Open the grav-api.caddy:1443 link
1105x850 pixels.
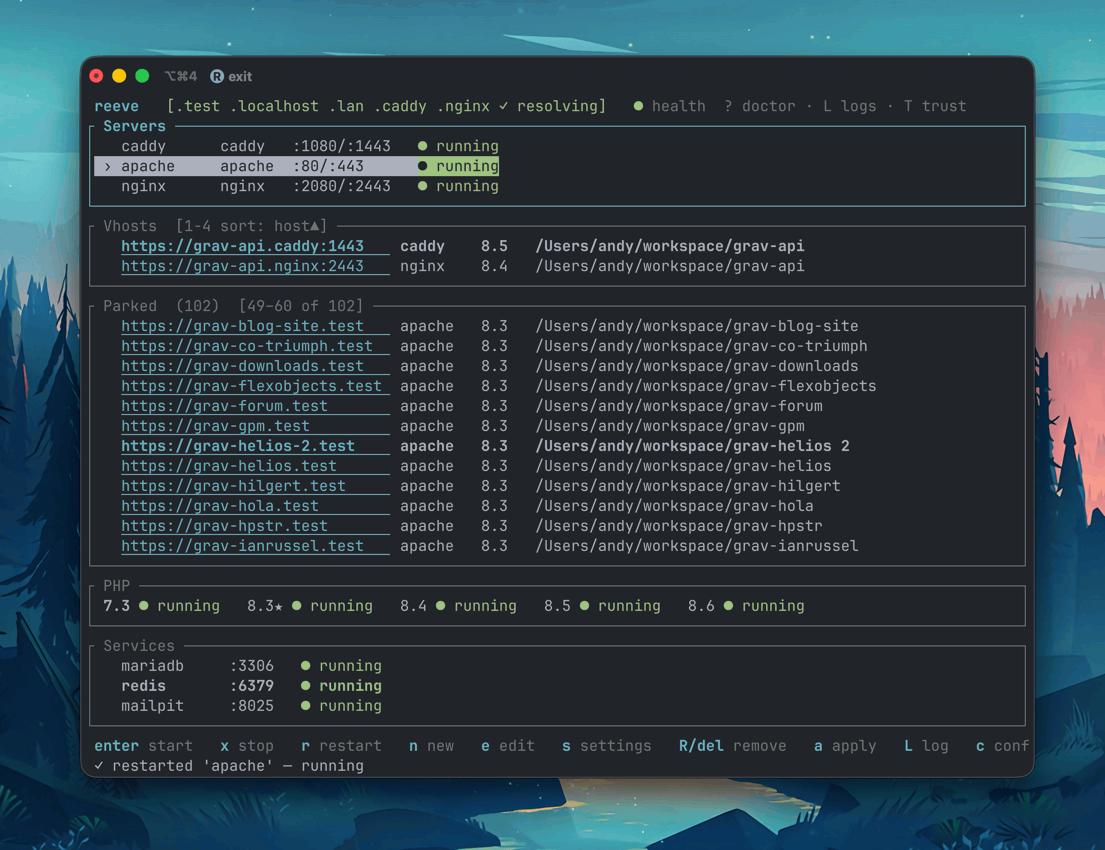(242, 246)
